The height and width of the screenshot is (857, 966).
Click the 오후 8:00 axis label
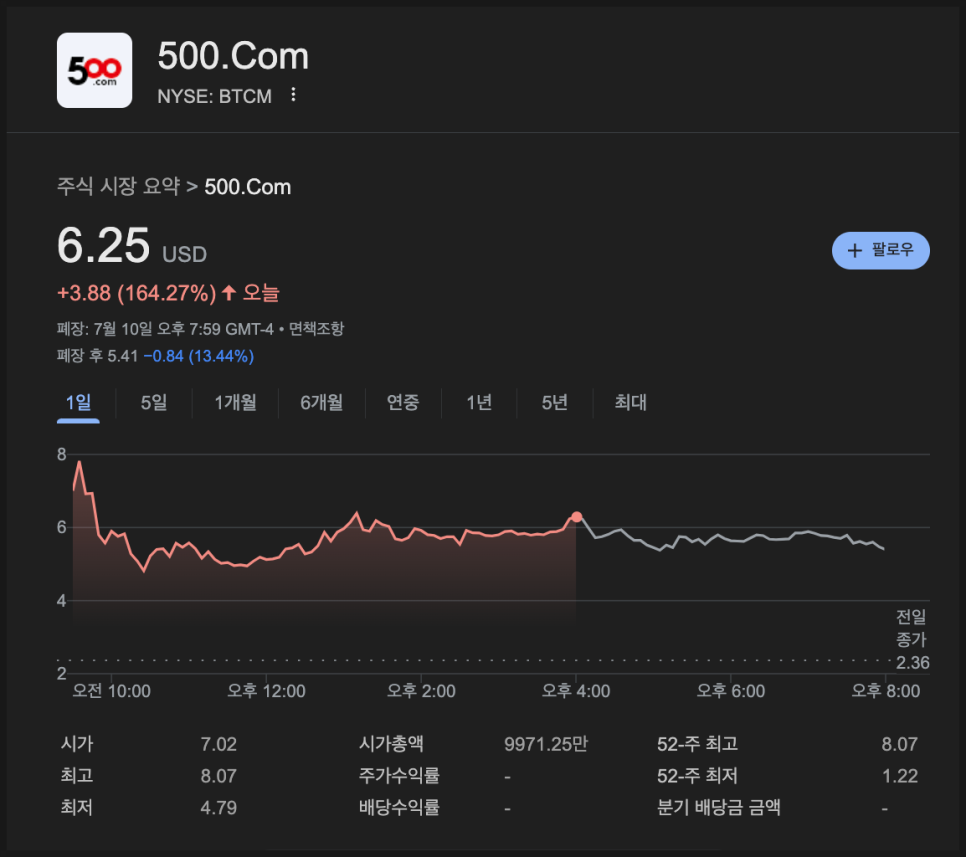[886, 691]
